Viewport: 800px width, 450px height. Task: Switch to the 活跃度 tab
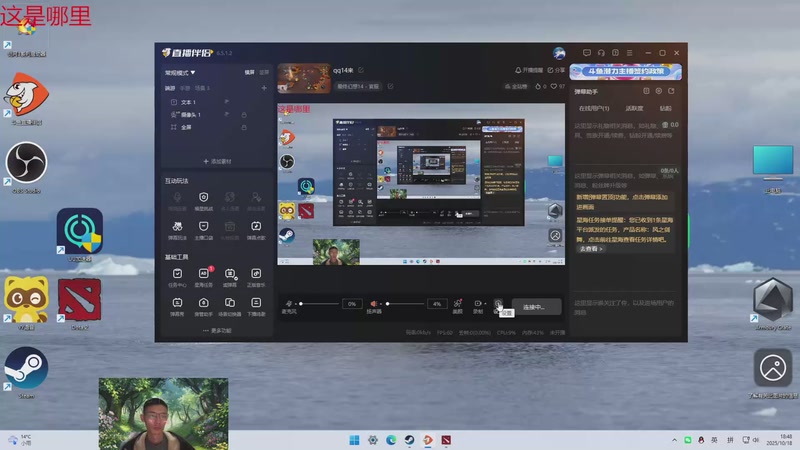pos(634,108)
